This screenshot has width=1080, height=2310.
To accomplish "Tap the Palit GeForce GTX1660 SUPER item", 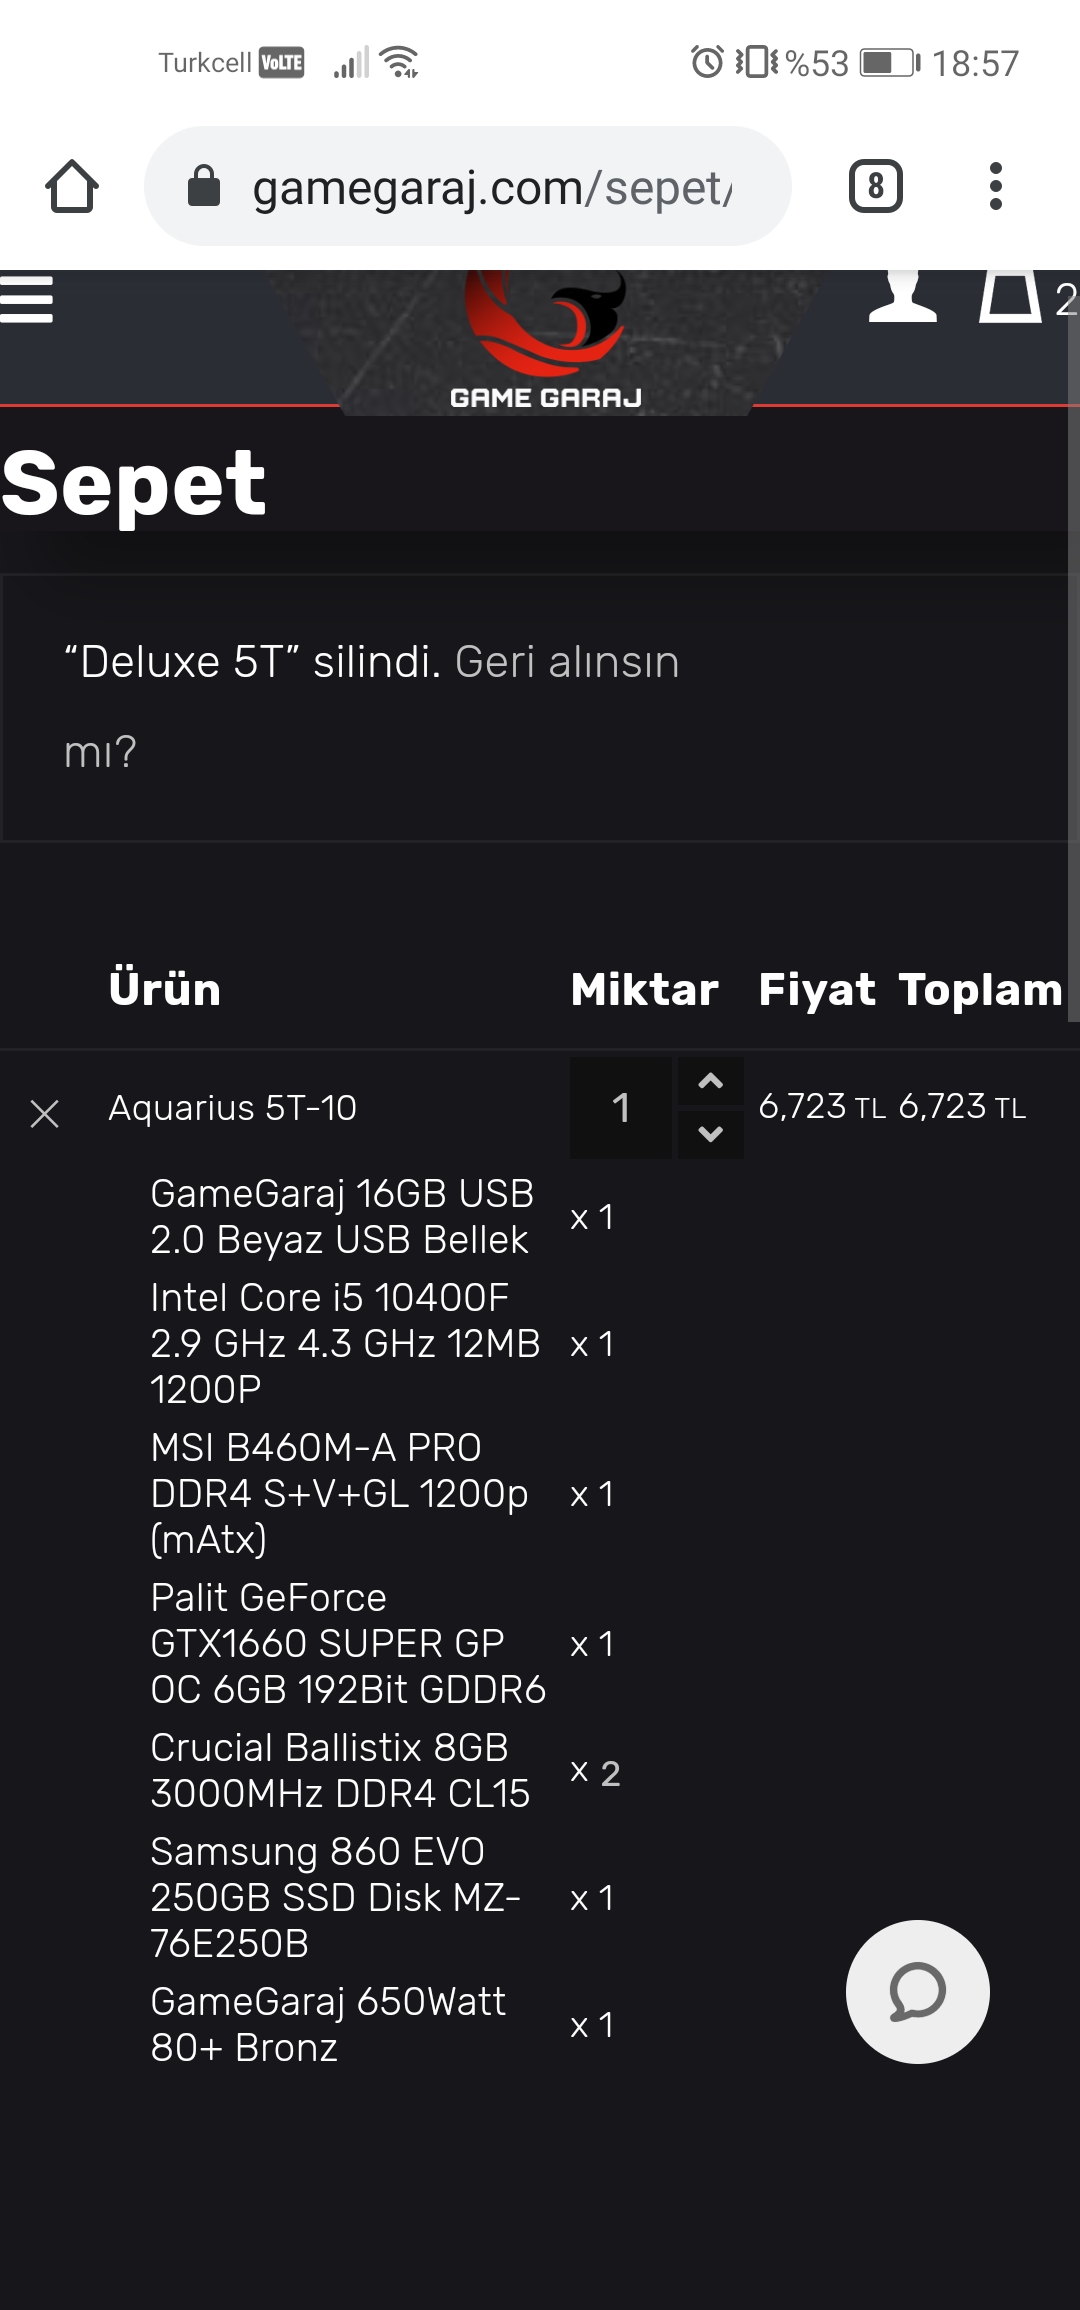I will 348,1643.
